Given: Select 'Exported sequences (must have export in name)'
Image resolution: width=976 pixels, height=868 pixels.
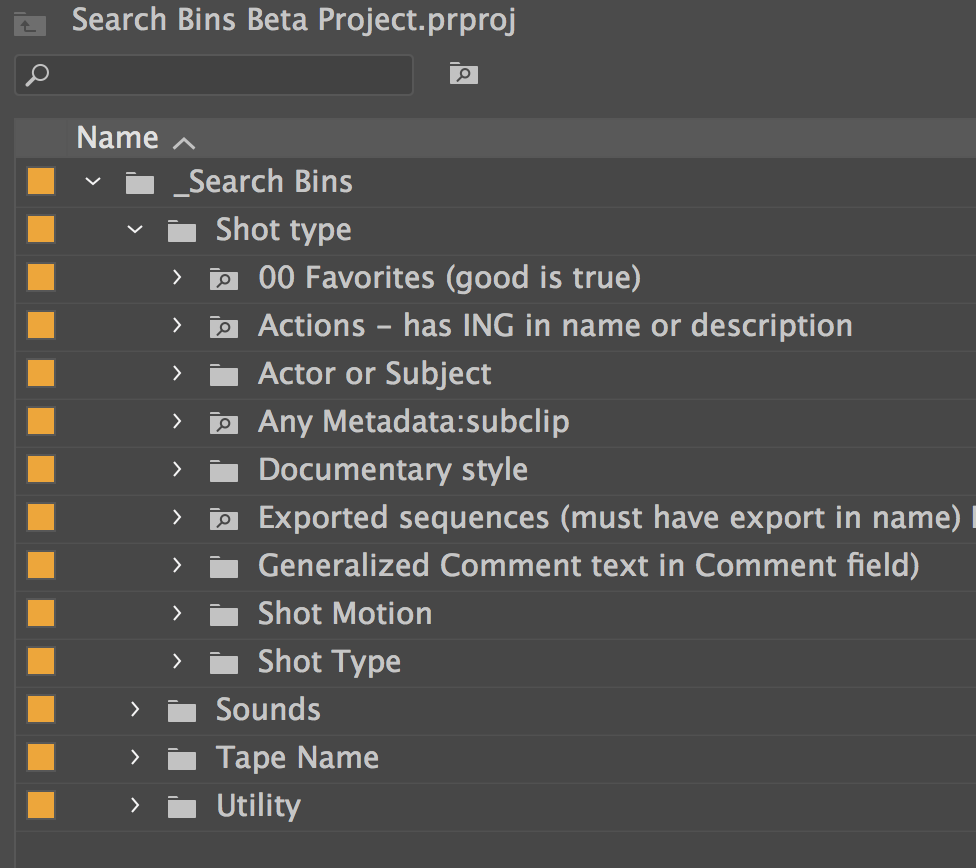Looking at the screenshot, I should point(610,518).
